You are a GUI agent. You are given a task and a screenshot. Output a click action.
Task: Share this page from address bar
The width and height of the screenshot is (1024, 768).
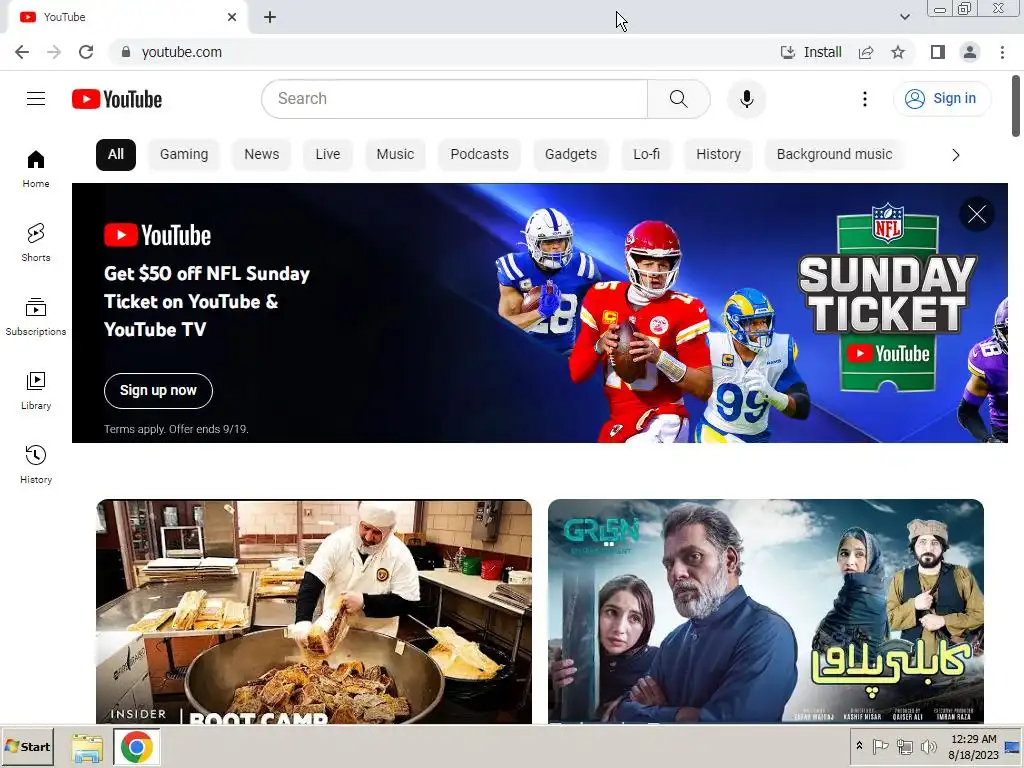click(866, 52)
